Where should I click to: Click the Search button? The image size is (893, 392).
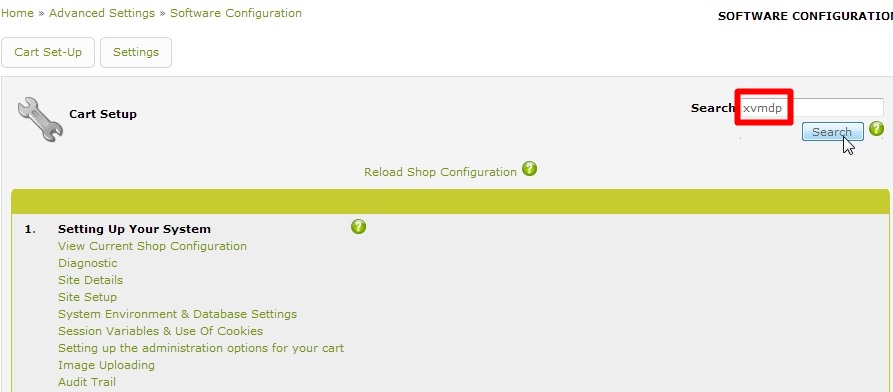[832, 132]
